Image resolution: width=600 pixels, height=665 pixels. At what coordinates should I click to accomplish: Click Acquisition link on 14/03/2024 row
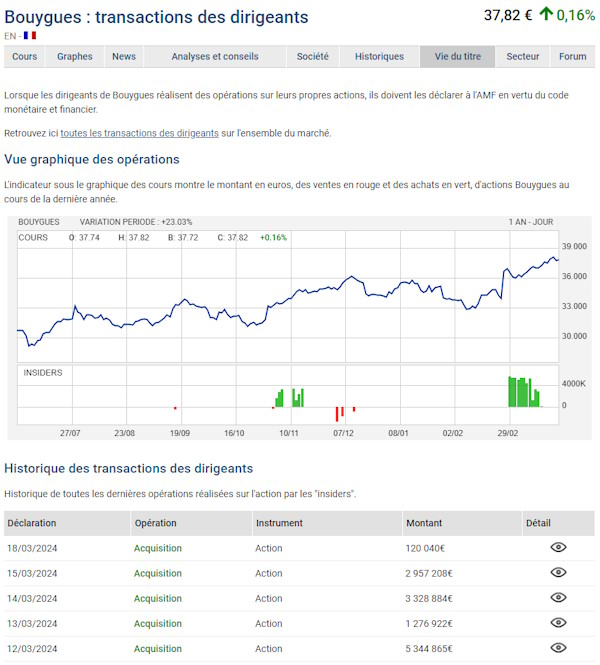158,598
